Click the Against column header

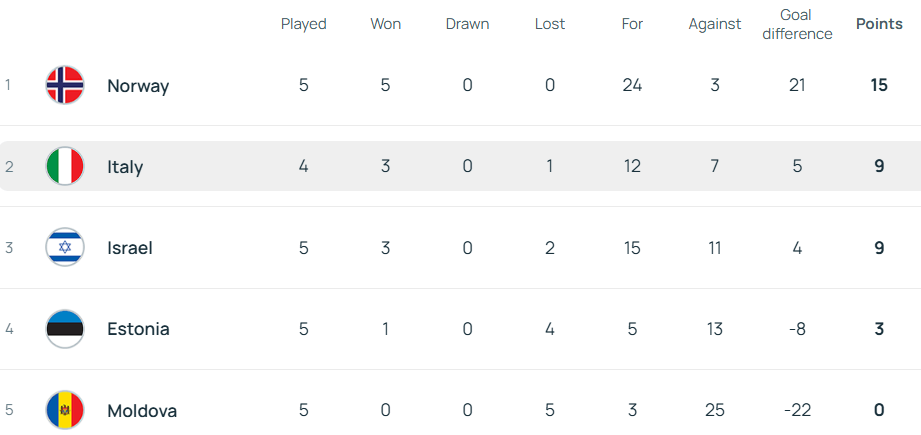715,24
